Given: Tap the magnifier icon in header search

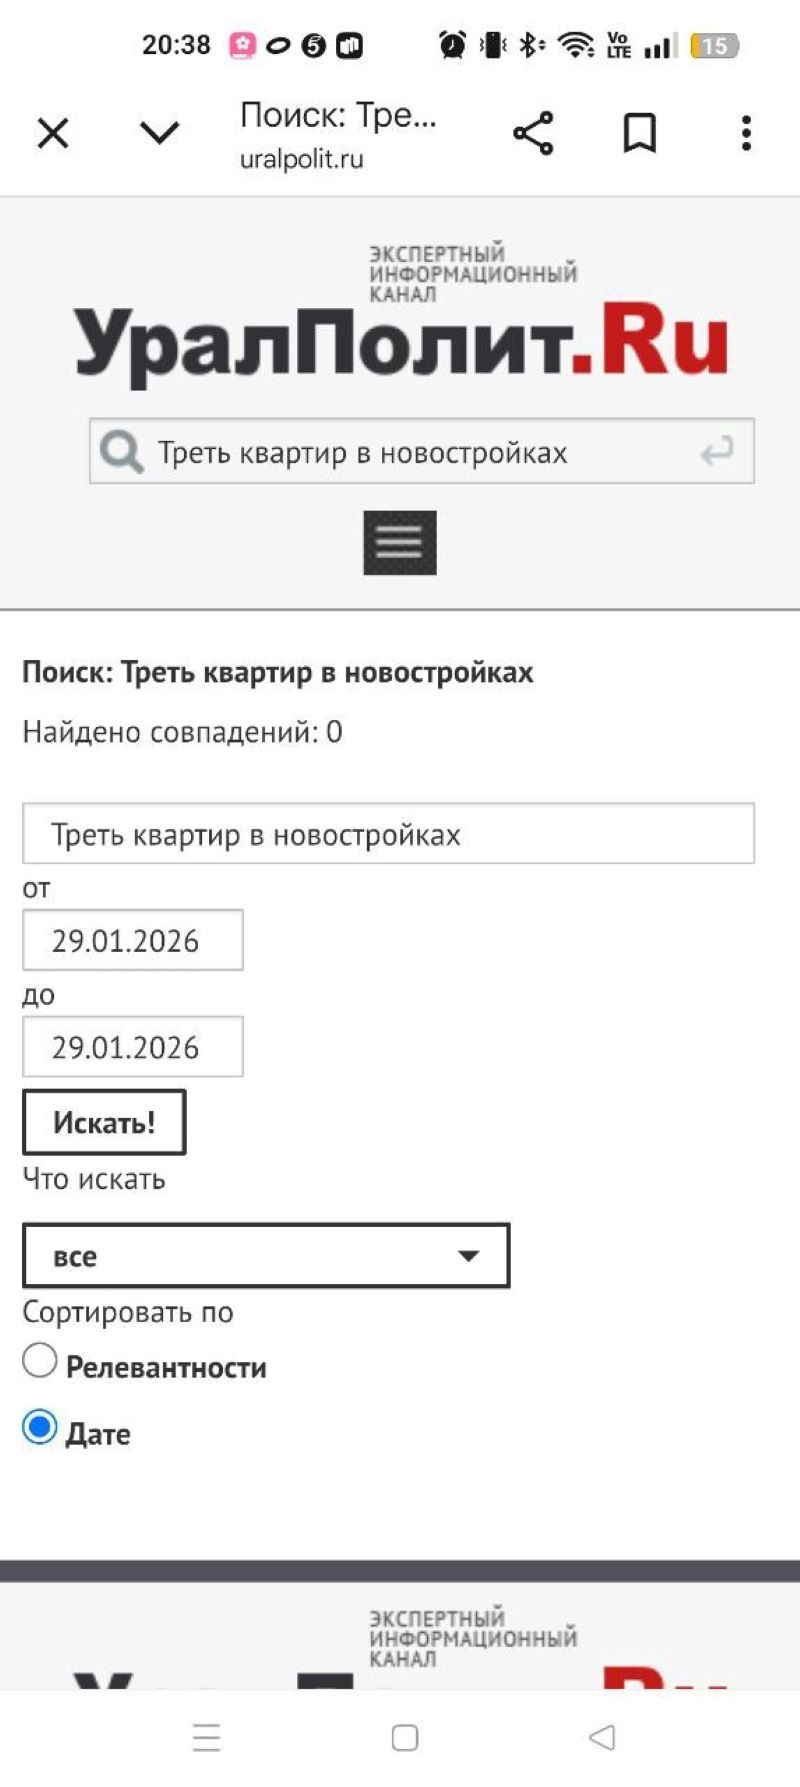Looking at the screenshot, I should tap(121, 452).
